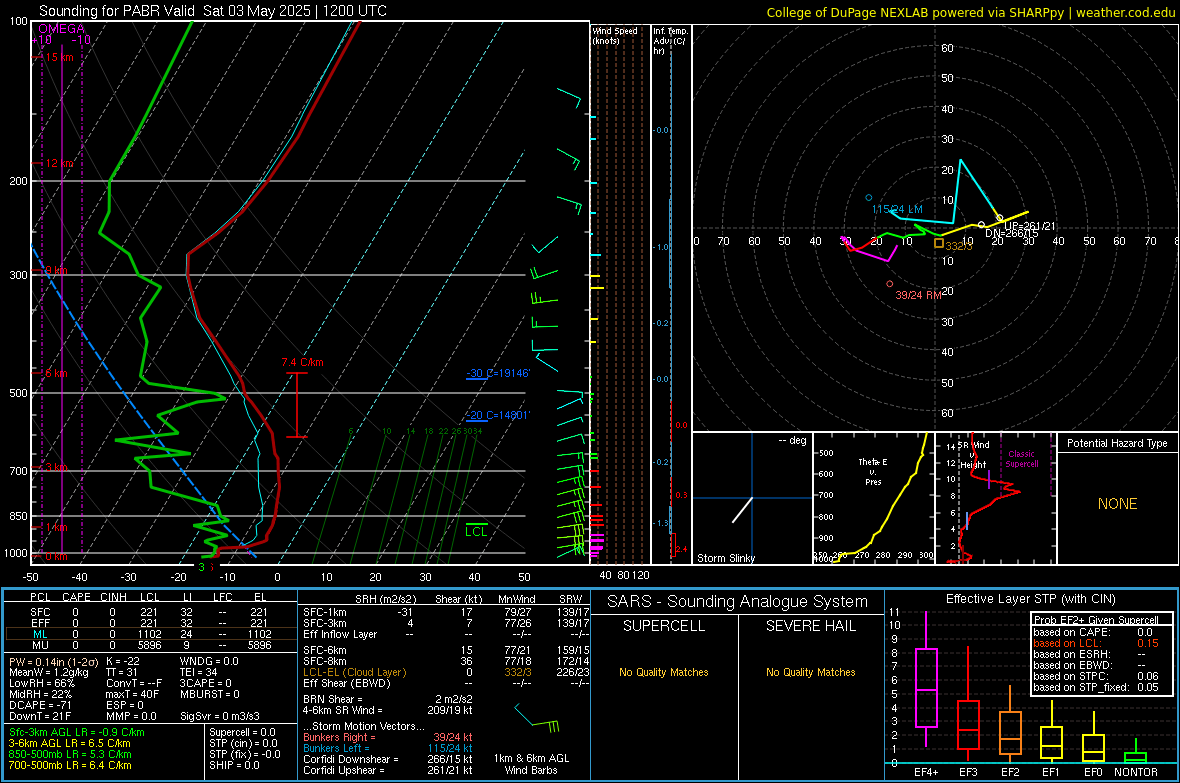Viewport: 1180px width, 783px height.
Task: Click the Wind Speed (knots) header
Action: click(615, 35)
